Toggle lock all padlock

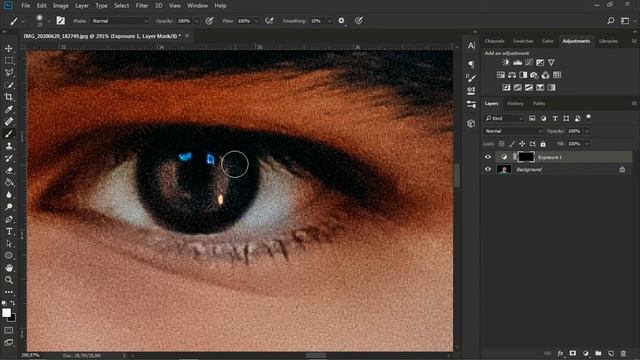tap(543, 144)
